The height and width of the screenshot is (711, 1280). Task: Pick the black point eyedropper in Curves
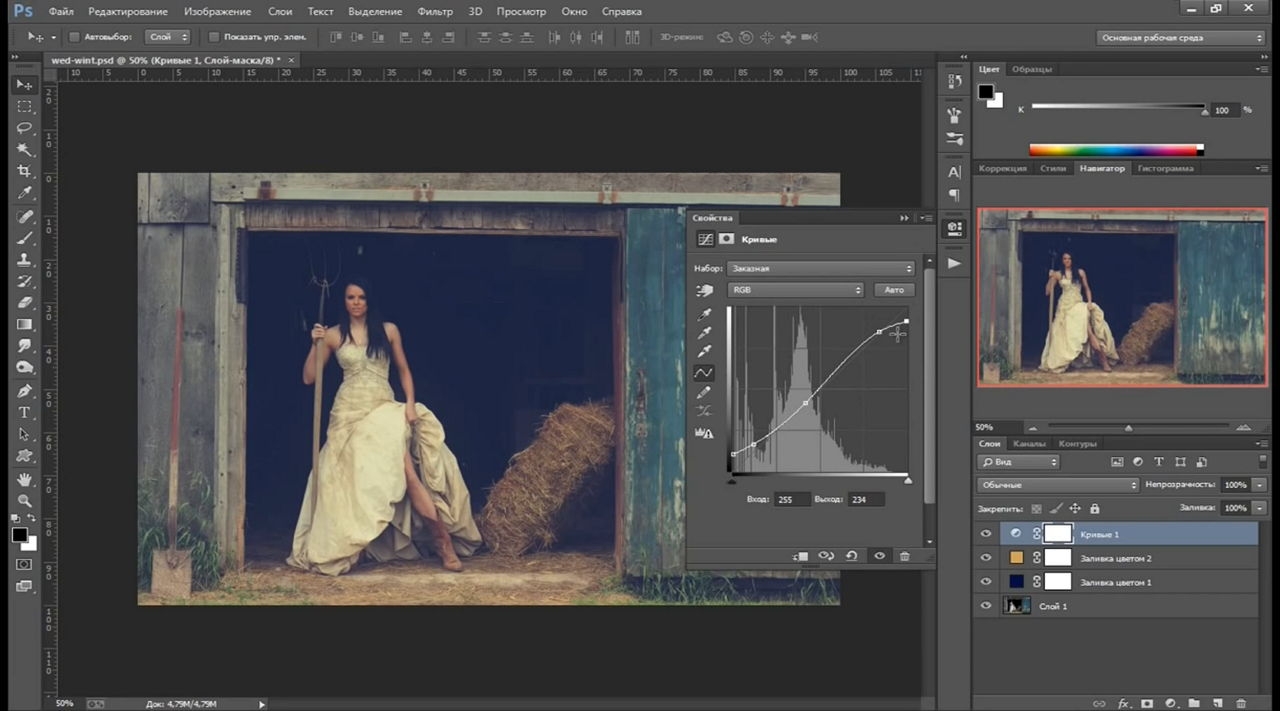(x=704, y=315)
